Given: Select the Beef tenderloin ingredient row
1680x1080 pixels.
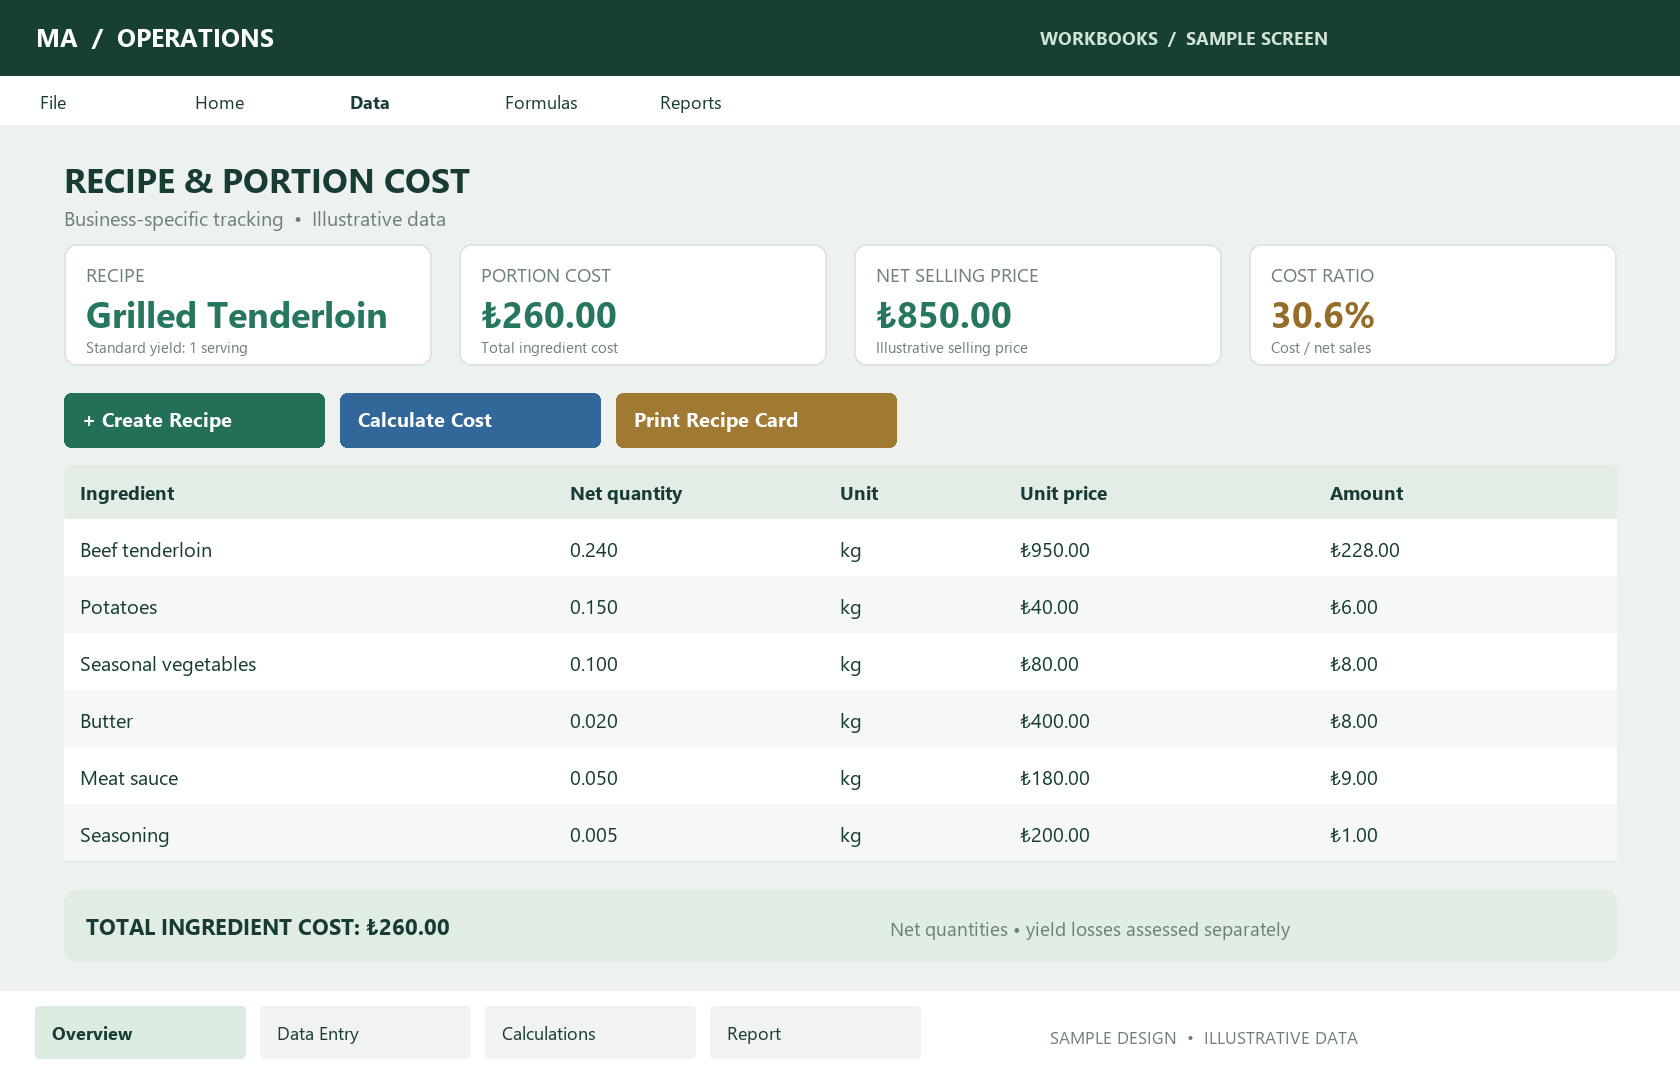Looking at the screenshot, I should (840, 549).
